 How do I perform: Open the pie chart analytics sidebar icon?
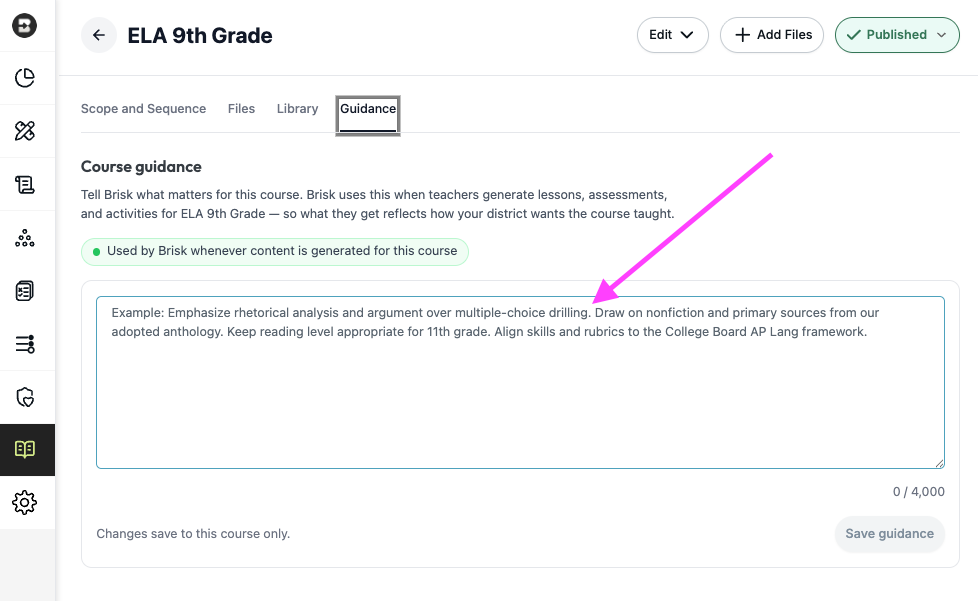24,78
